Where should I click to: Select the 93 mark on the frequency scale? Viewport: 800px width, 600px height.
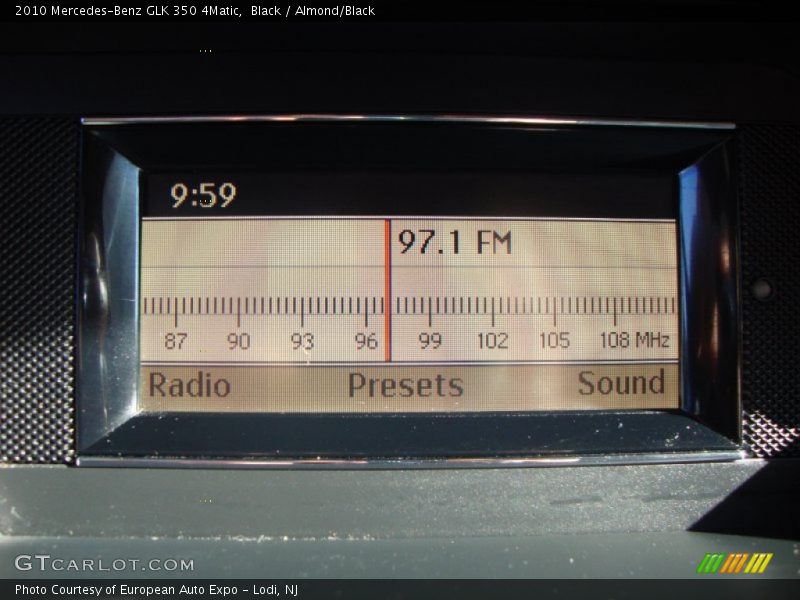point(302,341)
